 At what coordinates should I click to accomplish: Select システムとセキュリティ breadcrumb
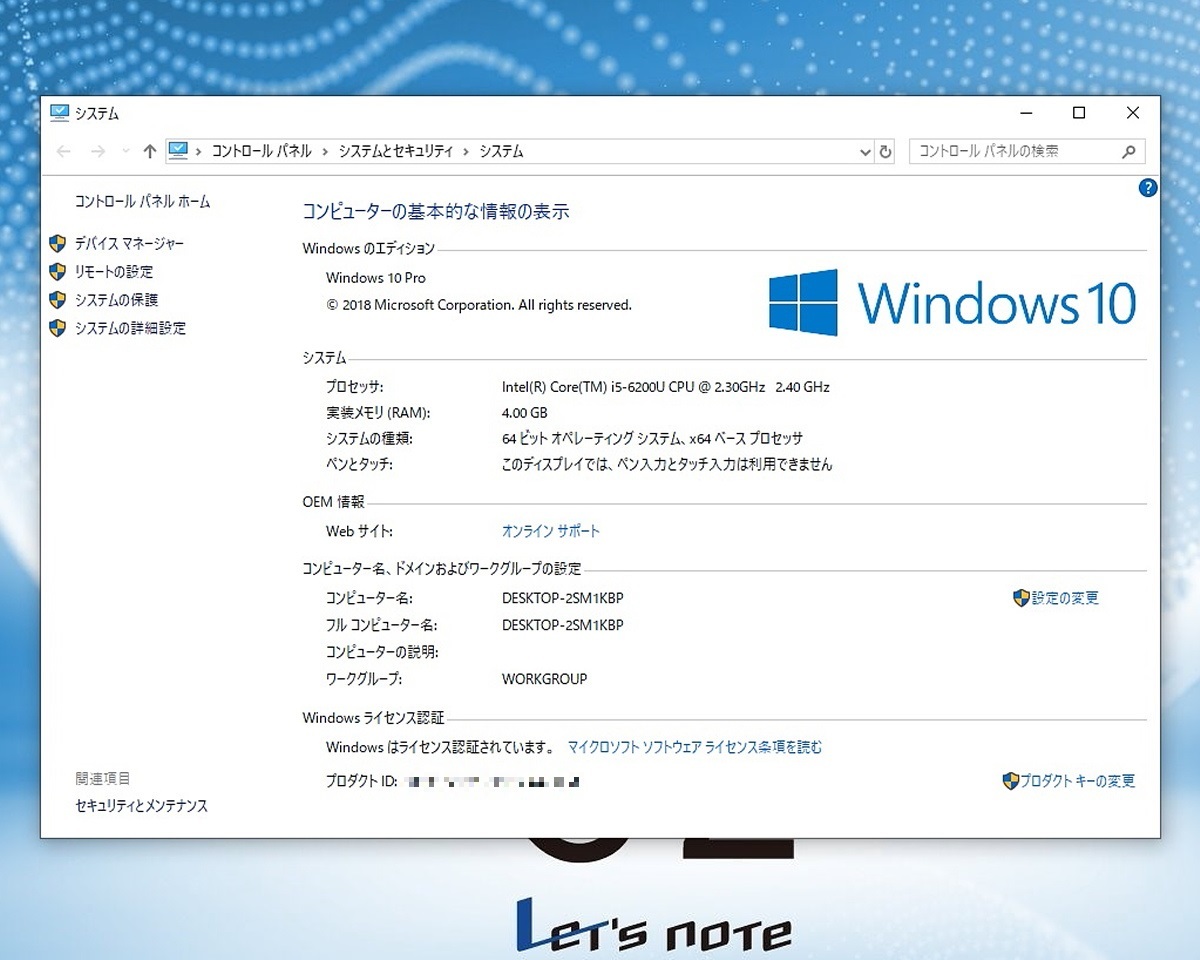[x=396, y=151]
